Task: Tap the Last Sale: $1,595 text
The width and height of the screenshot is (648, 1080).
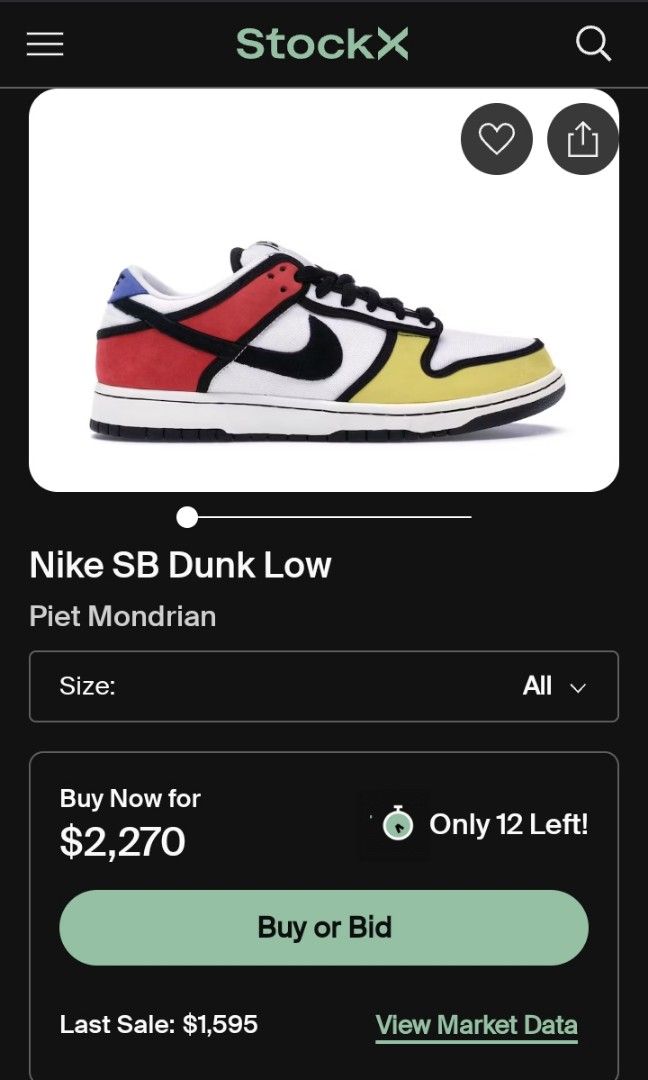Action: click(x=159, y=1024)
